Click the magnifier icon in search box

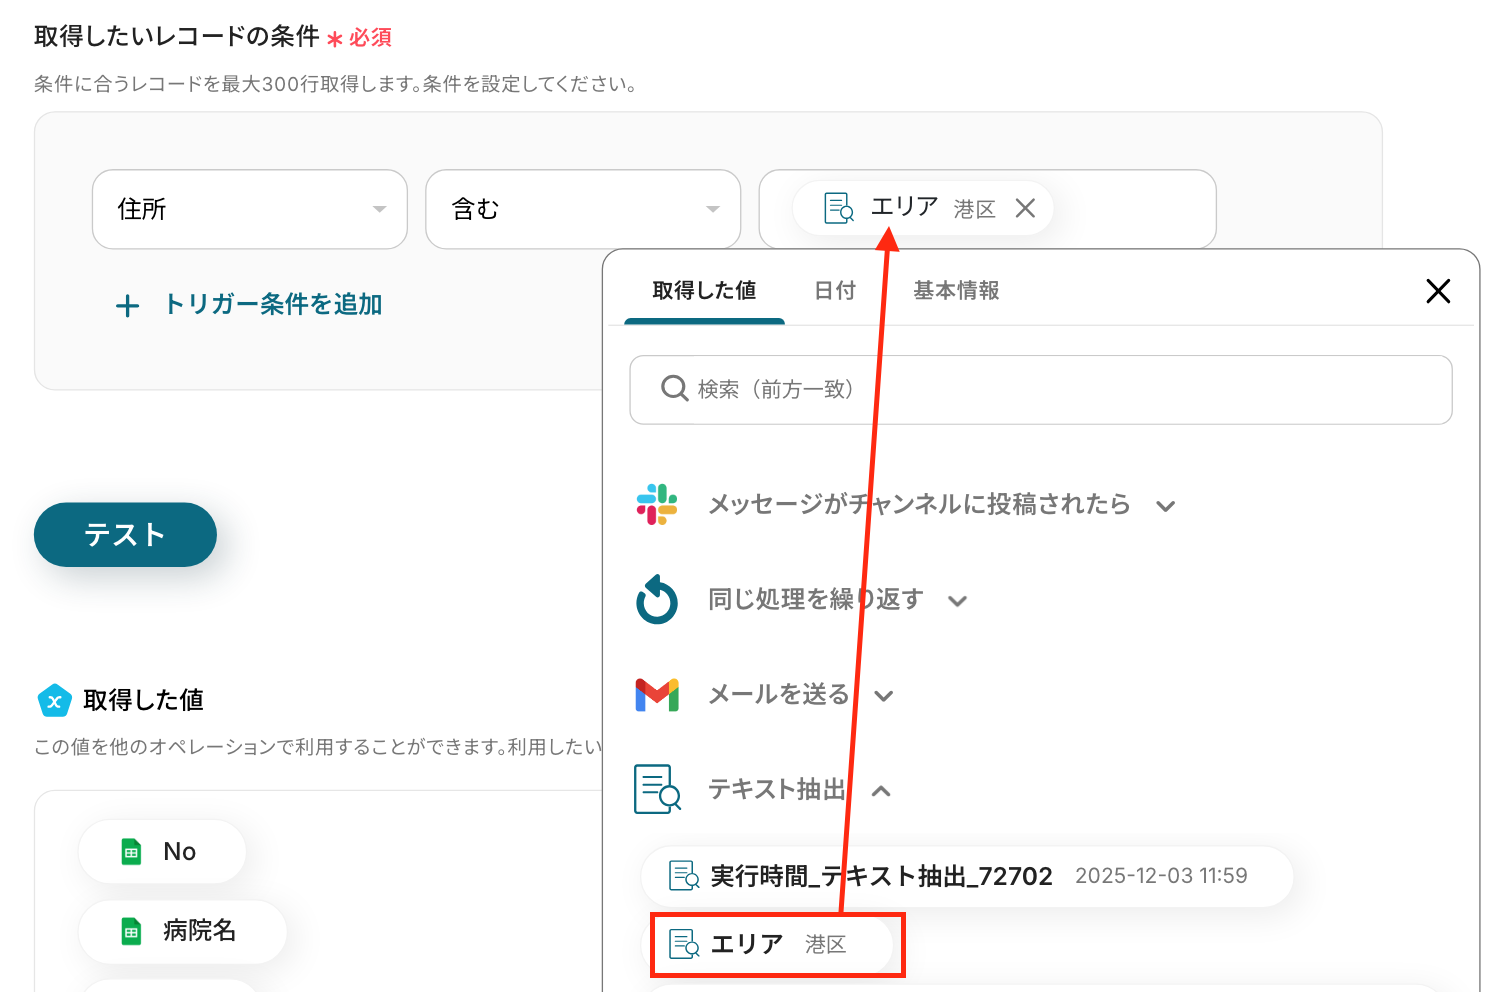(675, 388)
